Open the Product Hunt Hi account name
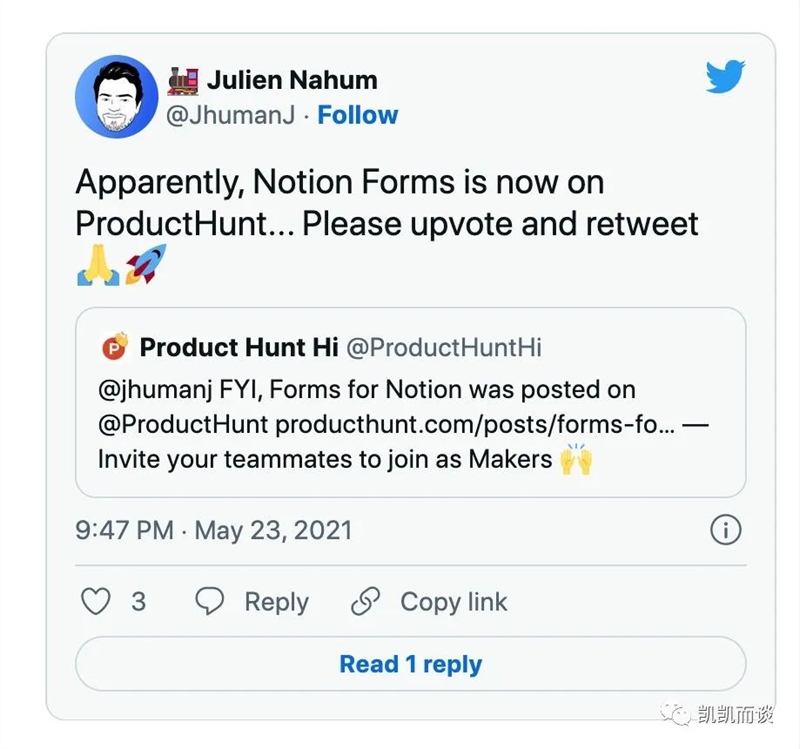This screenshot has height=749, width=800. click(x=239, y=347)
